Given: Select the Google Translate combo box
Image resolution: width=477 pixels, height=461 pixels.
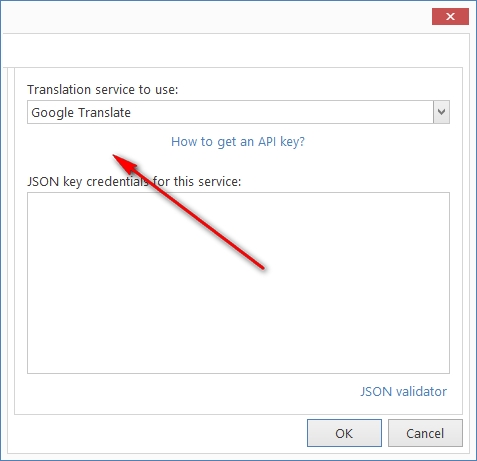Looking at the screenshot, I should 238,112.
